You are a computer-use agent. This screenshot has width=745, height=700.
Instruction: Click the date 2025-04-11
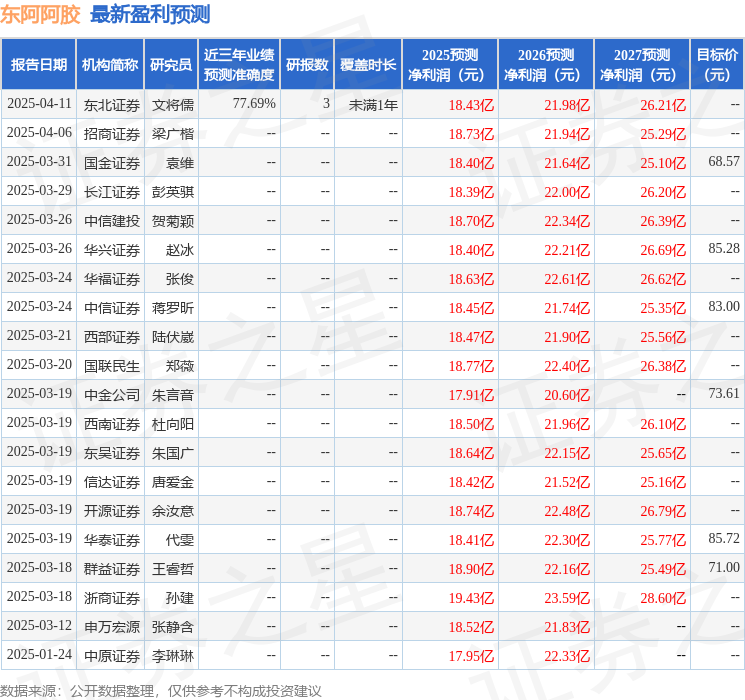tap(39, 104)
